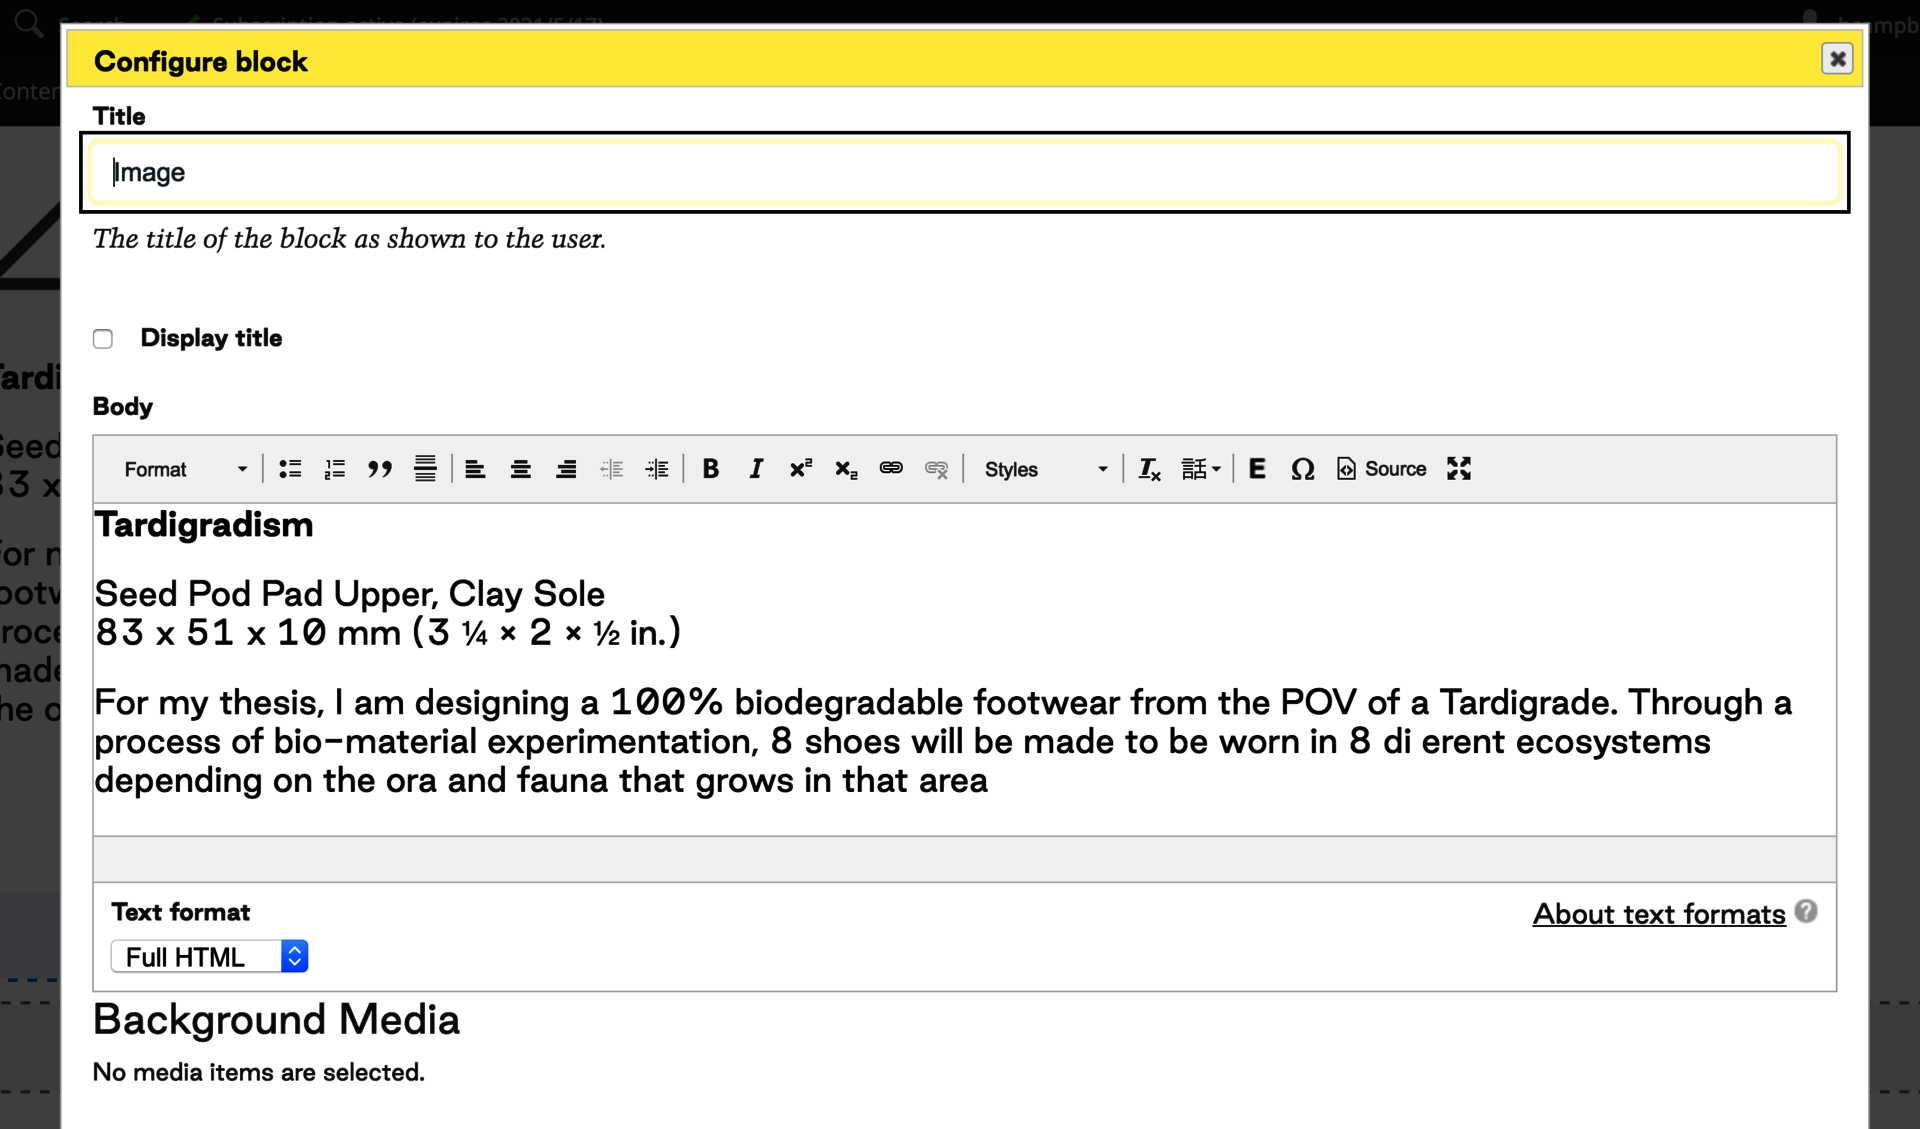
Task: Apply block quote formatting
Action: click(380, 469)
